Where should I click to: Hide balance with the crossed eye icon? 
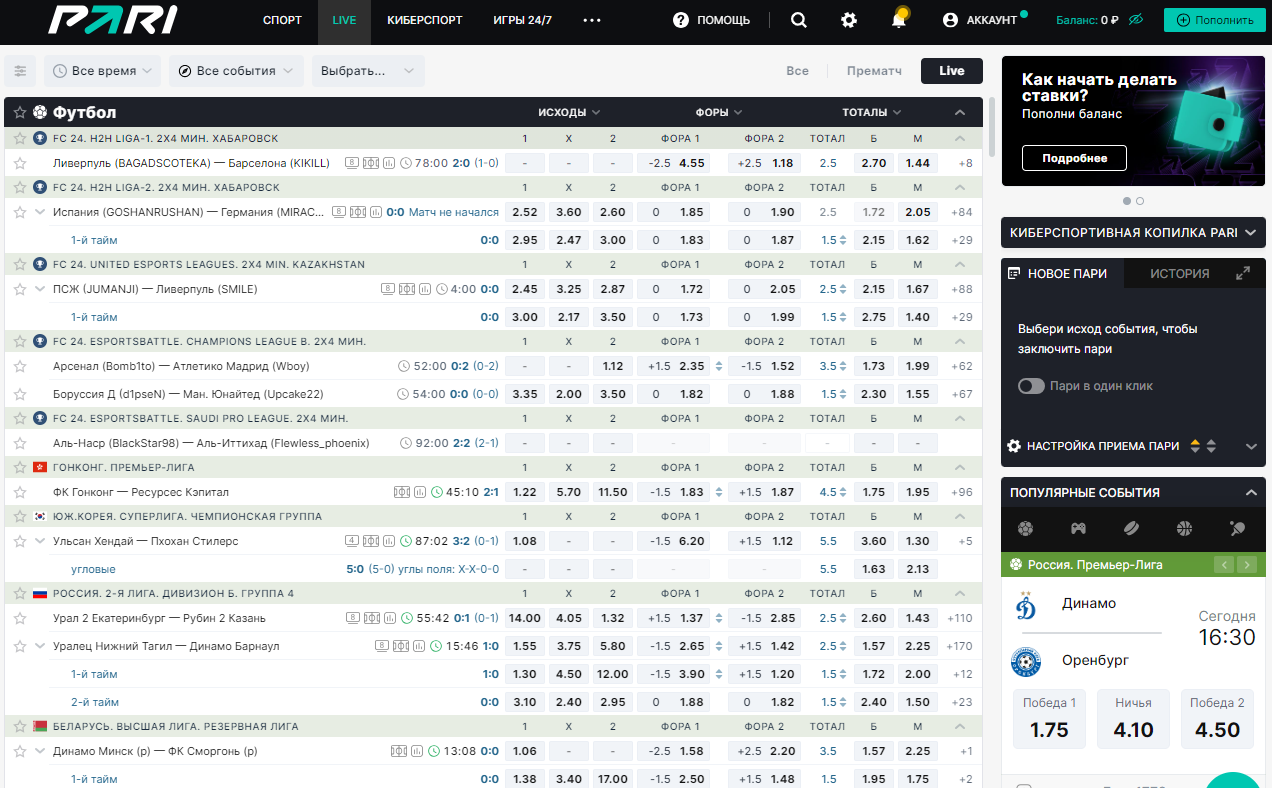click(1135, 20)
